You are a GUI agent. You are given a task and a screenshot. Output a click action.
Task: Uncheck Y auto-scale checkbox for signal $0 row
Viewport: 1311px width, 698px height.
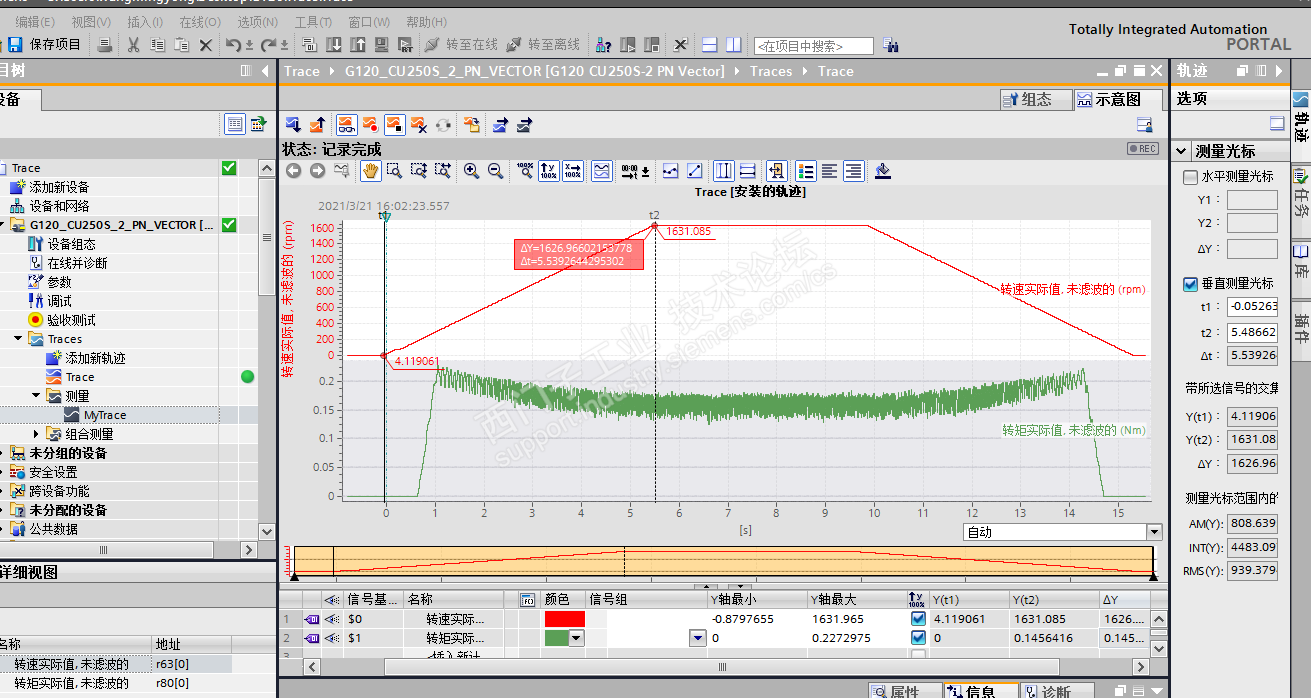[918, 619]
